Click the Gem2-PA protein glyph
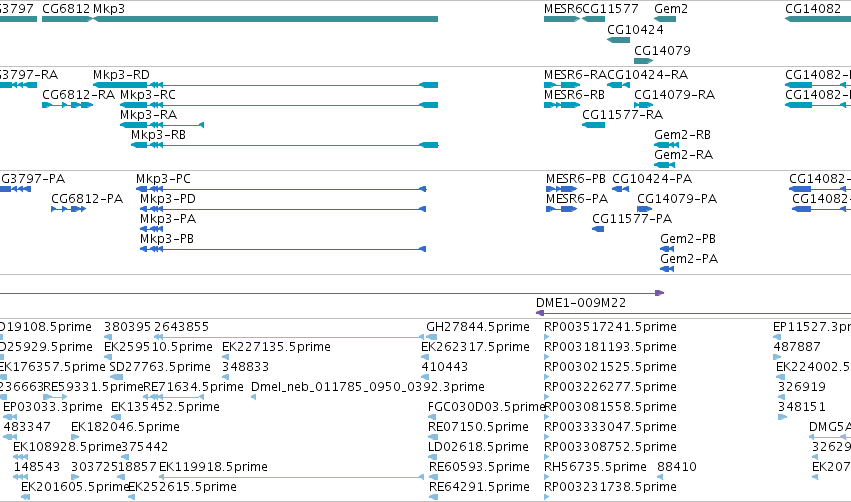Screen dimensions: 851x502 click(667, 269)
